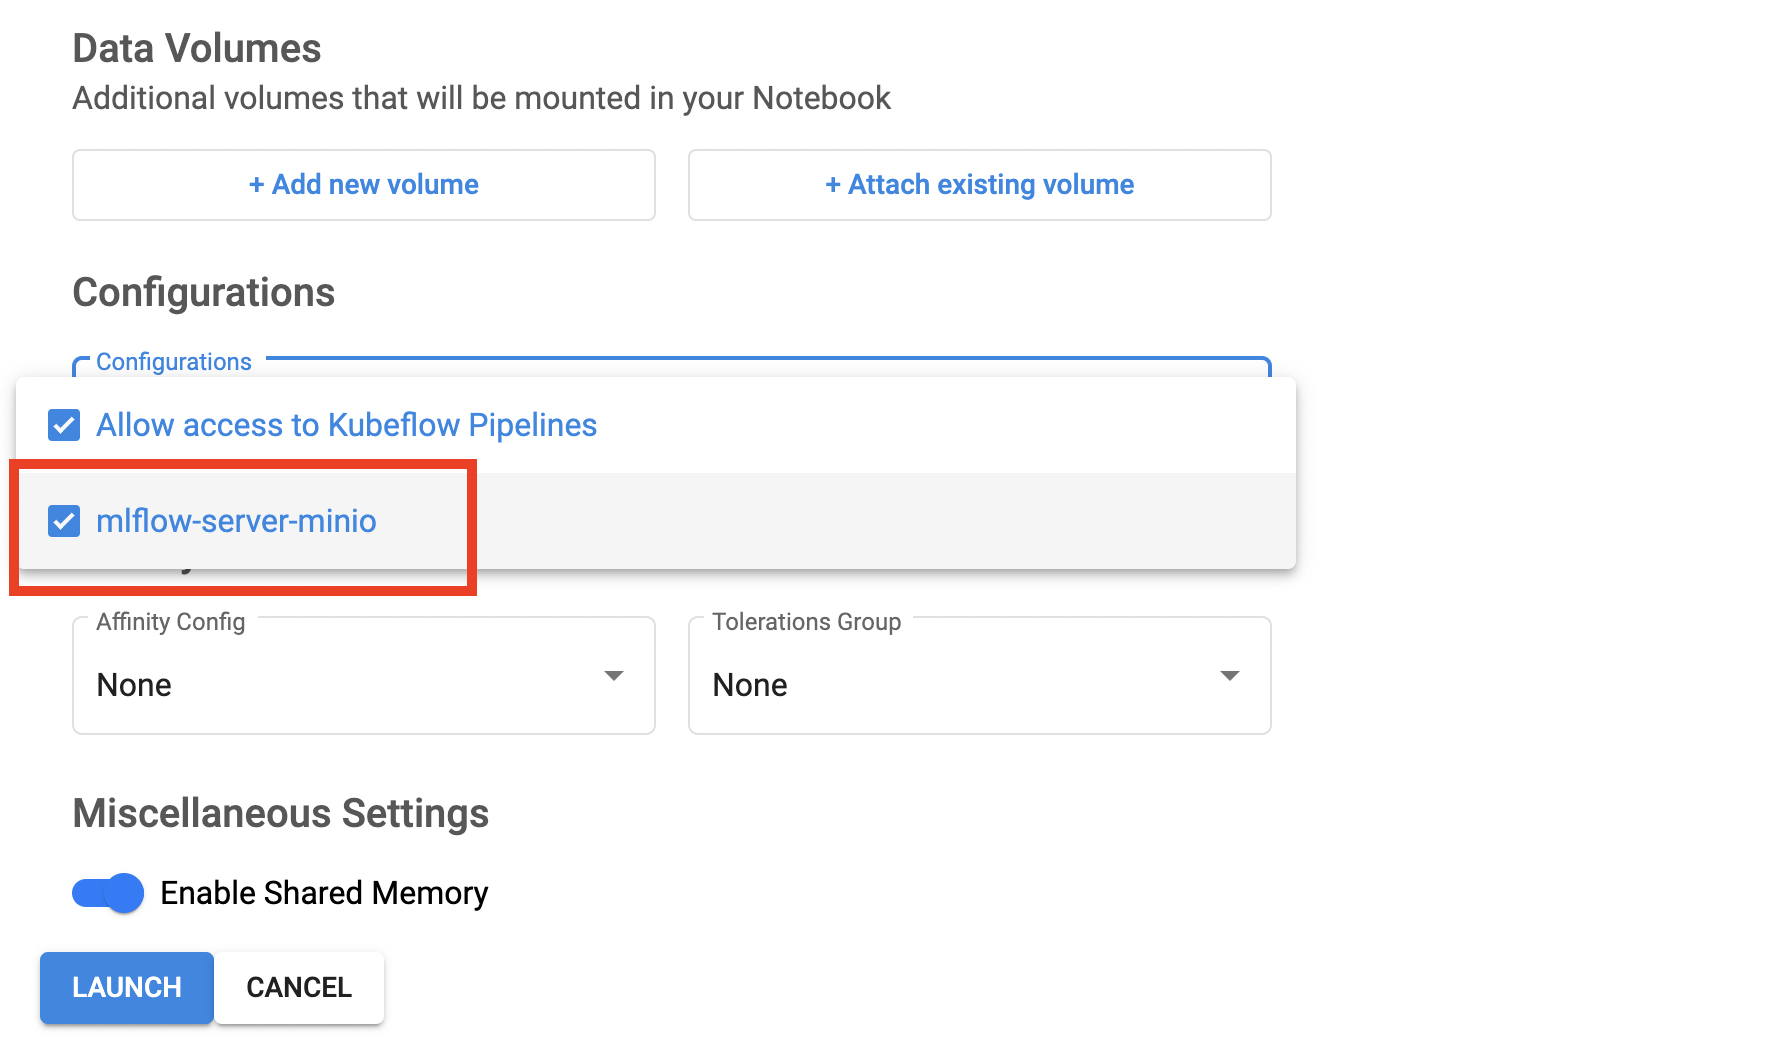Screen dimensions: 1766x1062
Task: Uncheck the mlflow-server-minio checkbox
Action: click(x=64, y=521)
